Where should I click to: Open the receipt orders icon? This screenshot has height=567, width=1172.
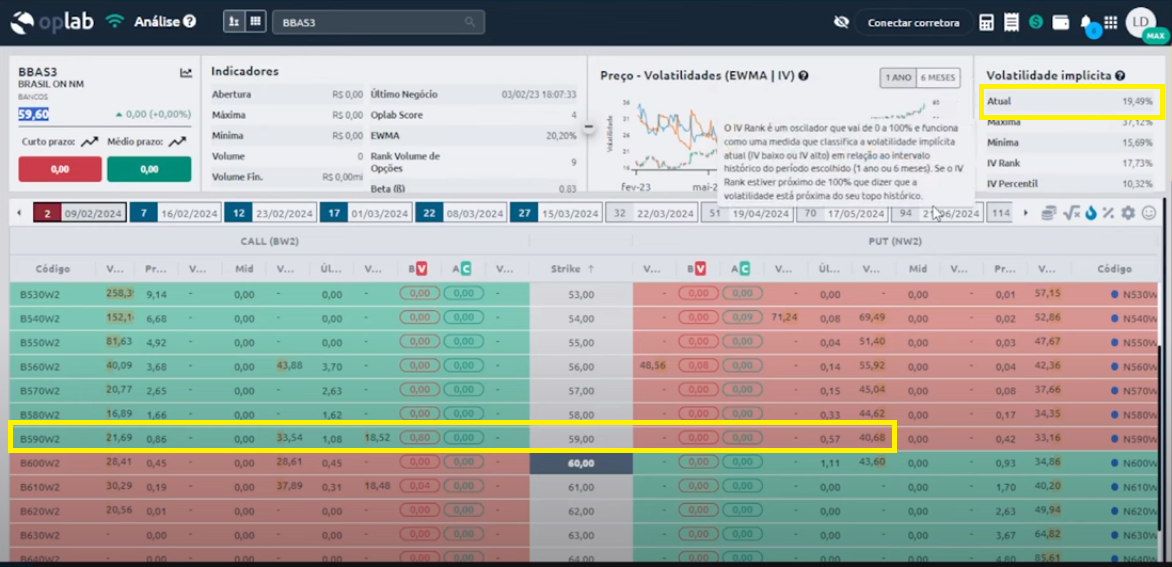coord(1011,22)
